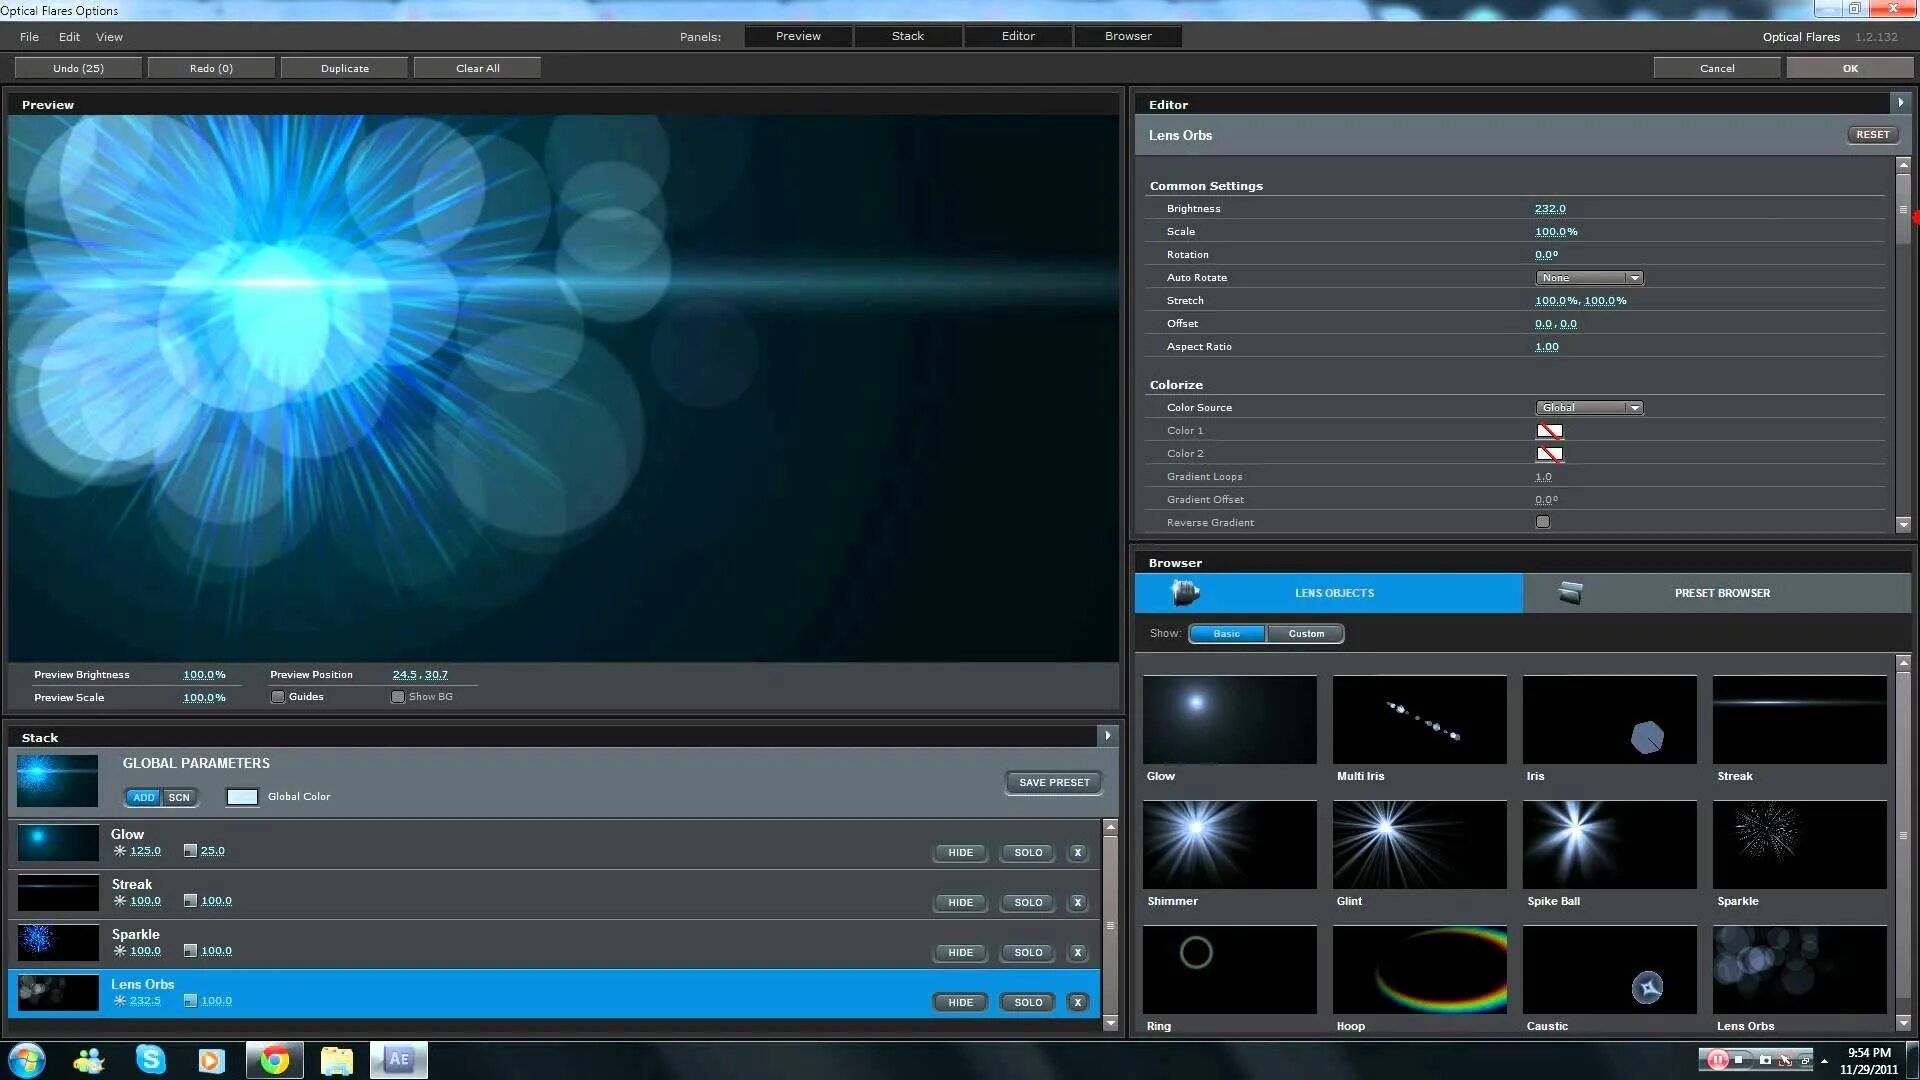Image resolution: width=1920 pixels, height=1080 pixels.
Task: Switch to the Preset Browser tab
Action: click(x=1721, y=592)
